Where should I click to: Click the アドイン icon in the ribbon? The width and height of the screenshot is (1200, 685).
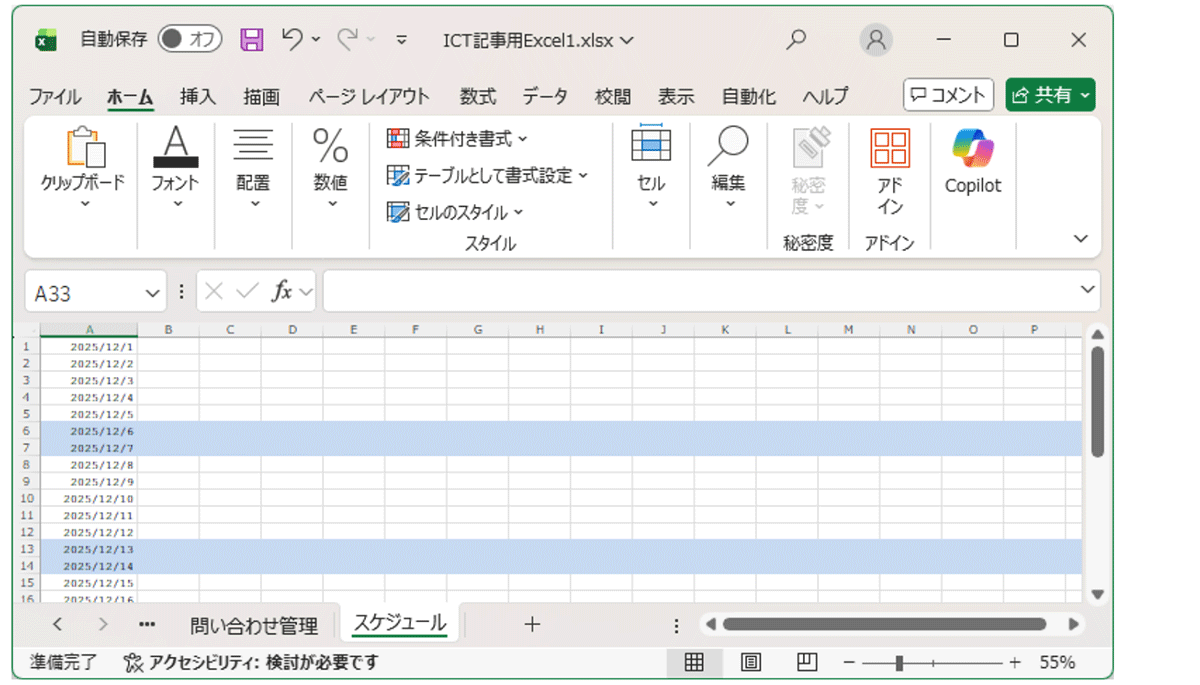click(888, 165)
